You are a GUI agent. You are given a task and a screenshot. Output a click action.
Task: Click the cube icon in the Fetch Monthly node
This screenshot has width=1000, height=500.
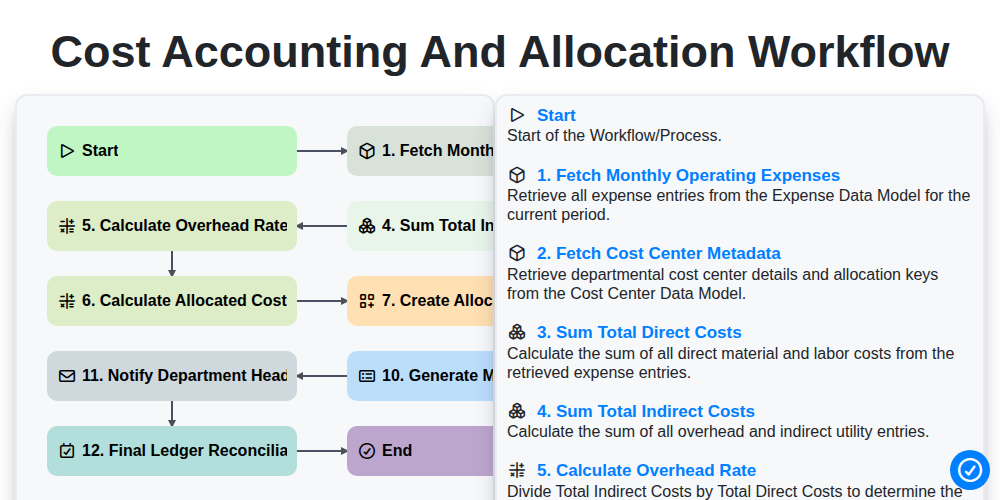367,151
